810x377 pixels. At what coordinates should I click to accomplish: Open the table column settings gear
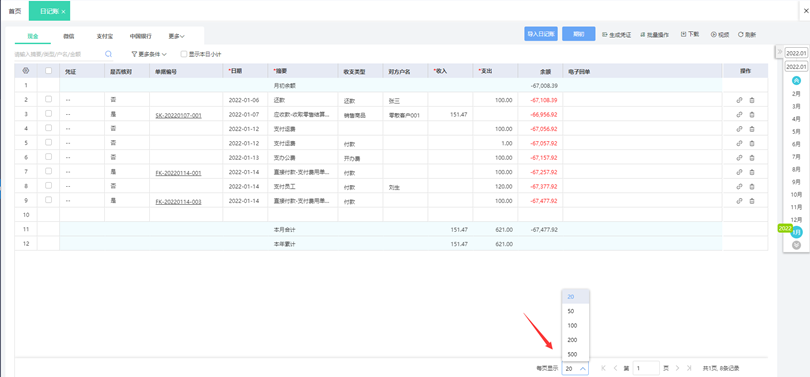26,71
